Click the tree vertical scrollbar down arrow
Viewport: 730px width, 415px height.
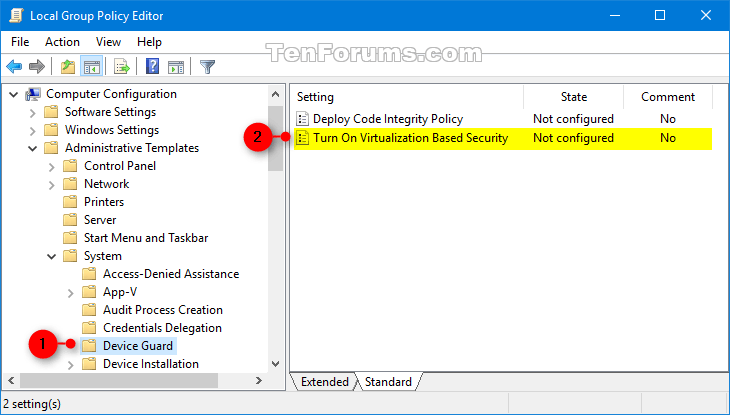point(276,364)
